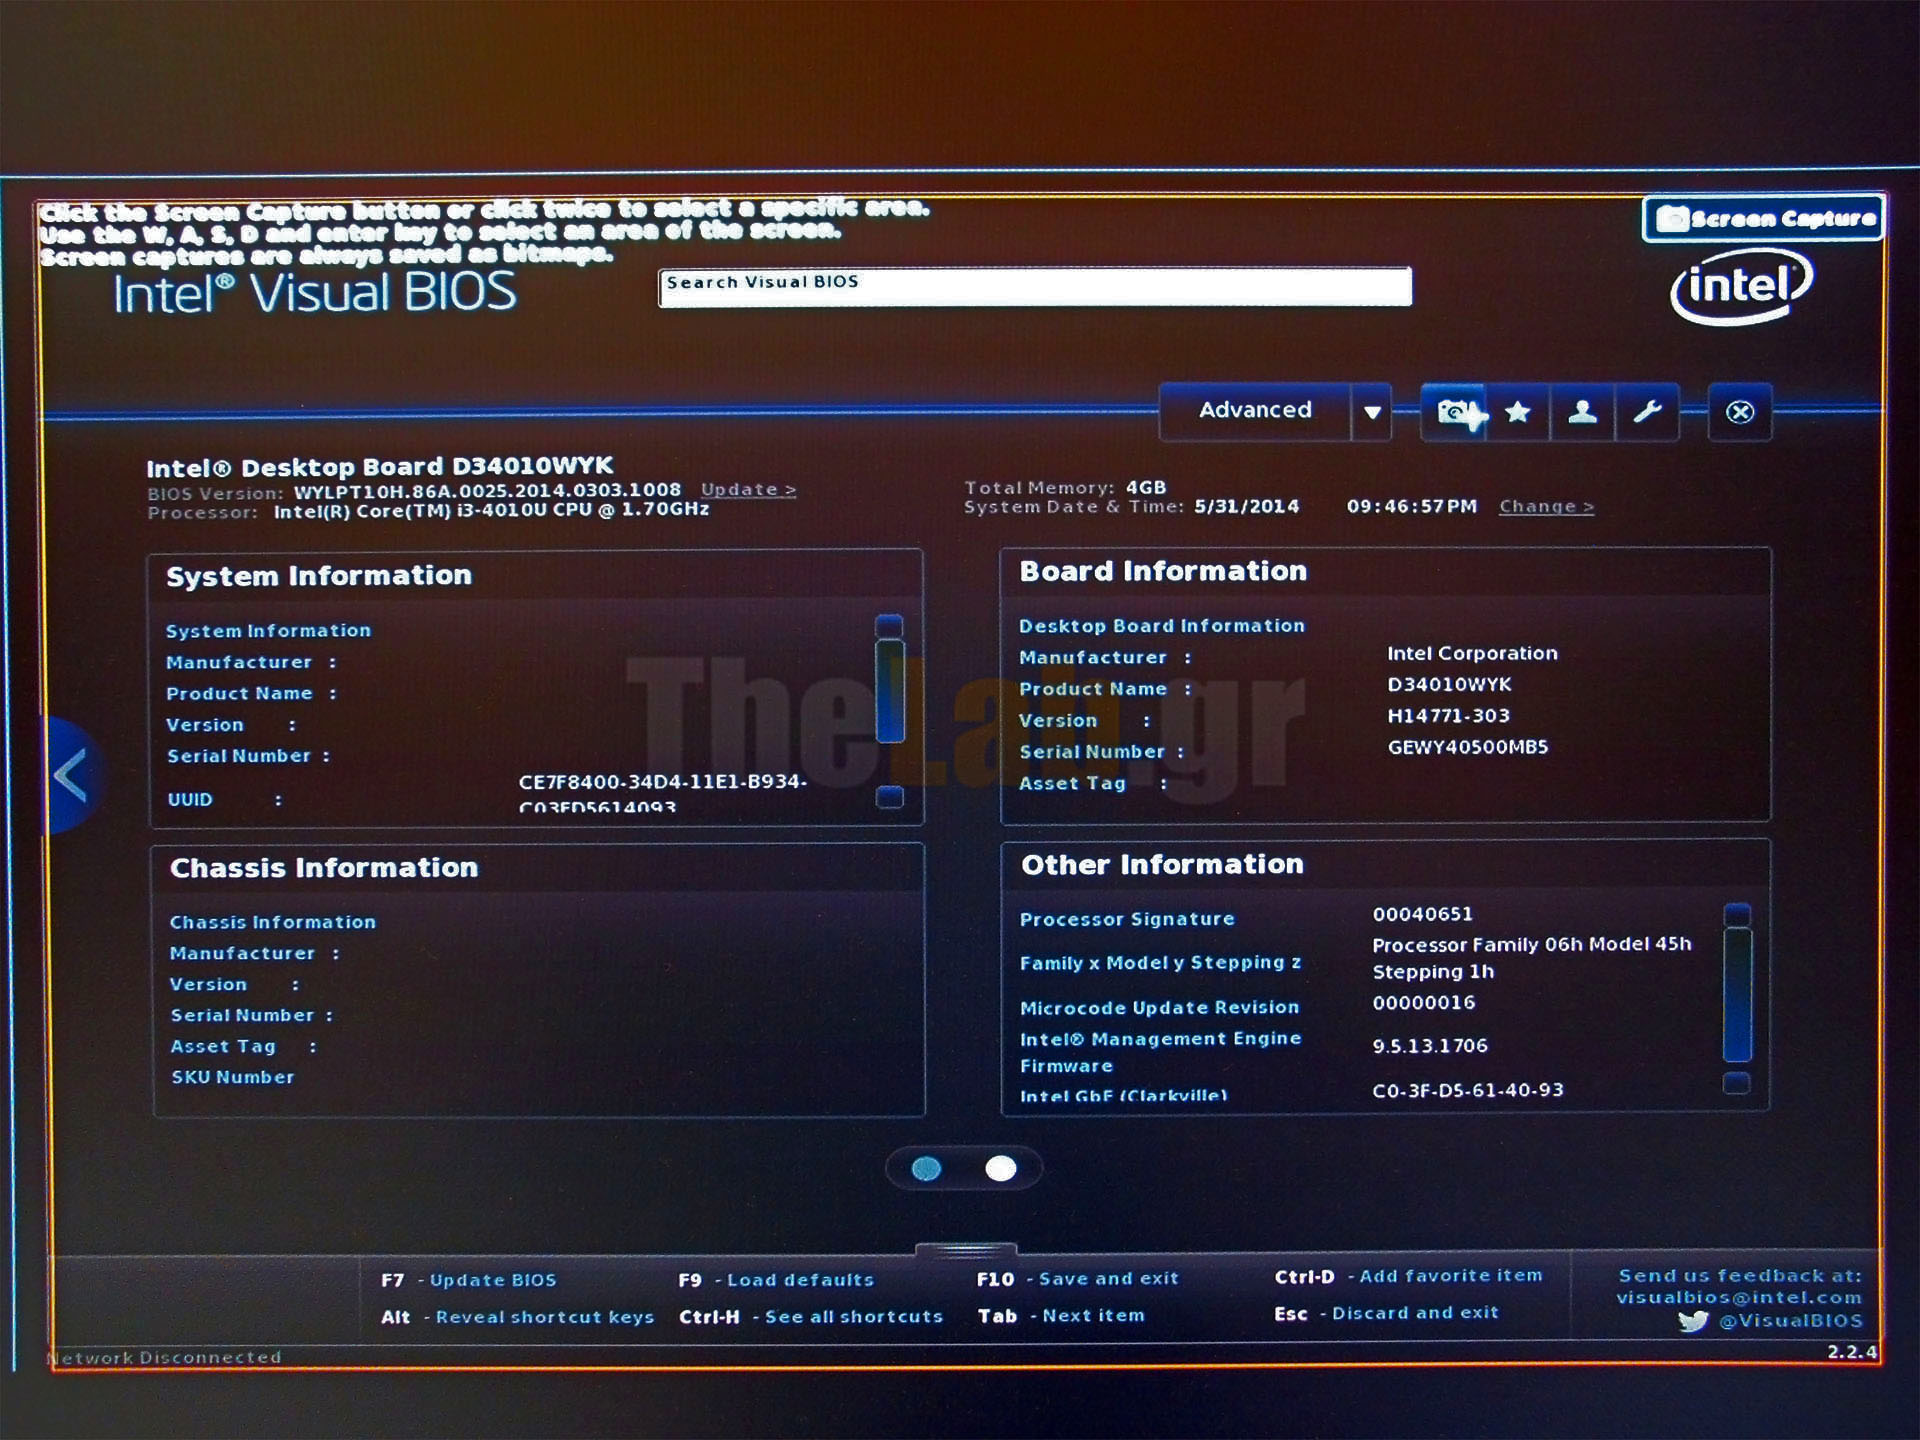Viewport: 1920px width, 1440px height.
Task: Open settings with the wrench icon
Action: (x=1647, y=412)
